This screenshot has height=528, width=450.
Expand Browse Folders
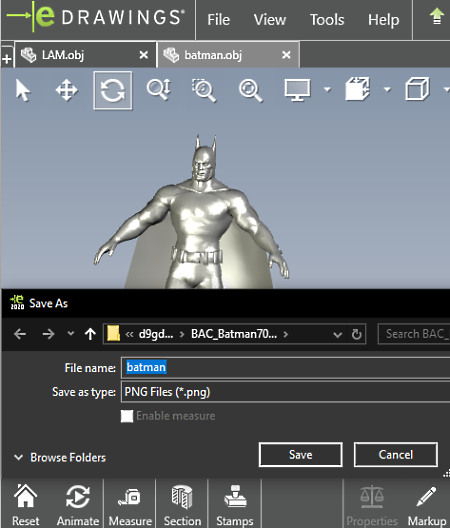(x=60, y=457)
